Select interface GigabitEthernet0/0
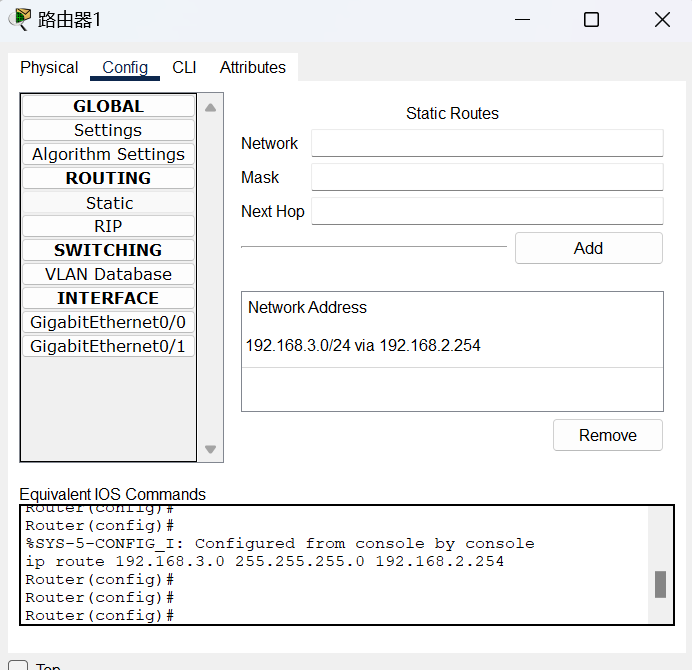Viewport: 692px width, 670px height. coord(108,322)
